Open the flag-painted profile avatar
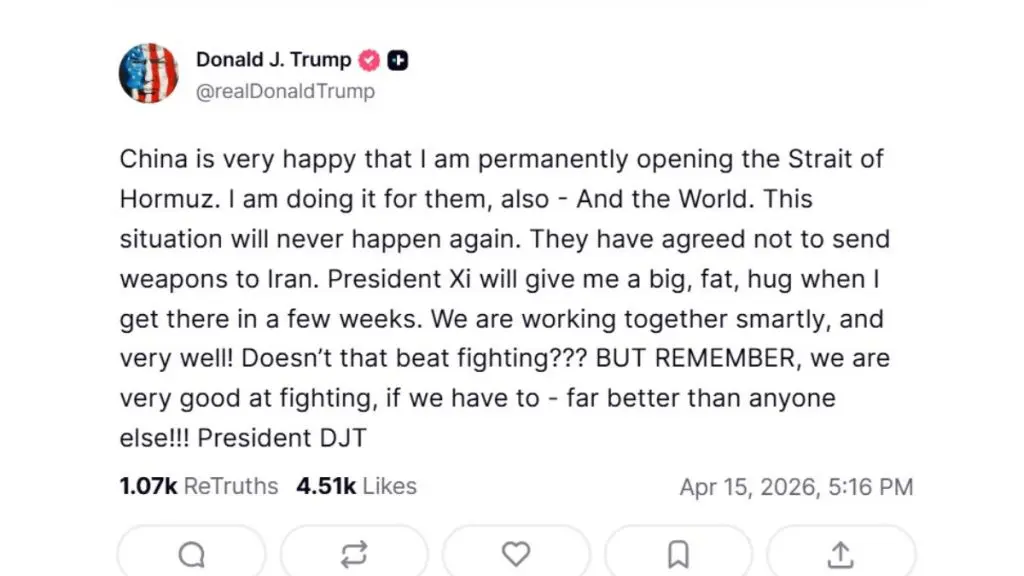This screenshot has width=1024, height=576. point(148,73)
